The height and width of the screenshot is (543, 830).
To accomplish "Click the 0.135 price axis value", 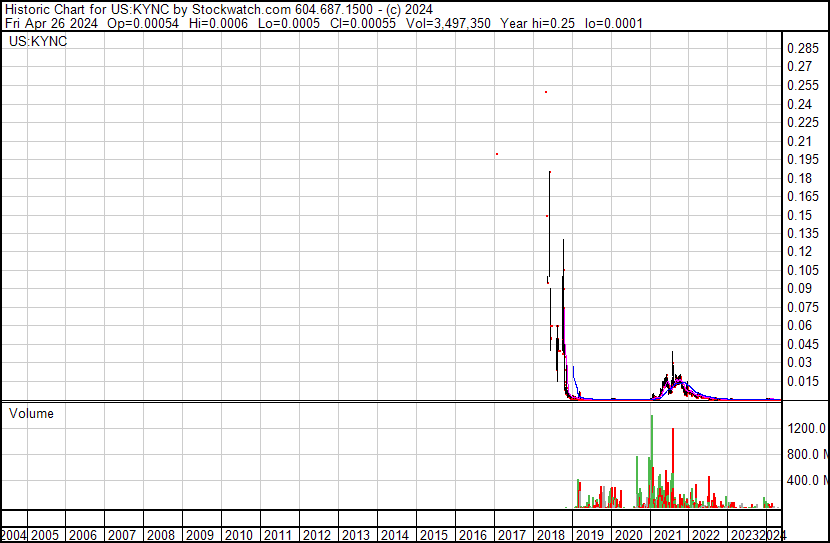I will pos(803,233).
